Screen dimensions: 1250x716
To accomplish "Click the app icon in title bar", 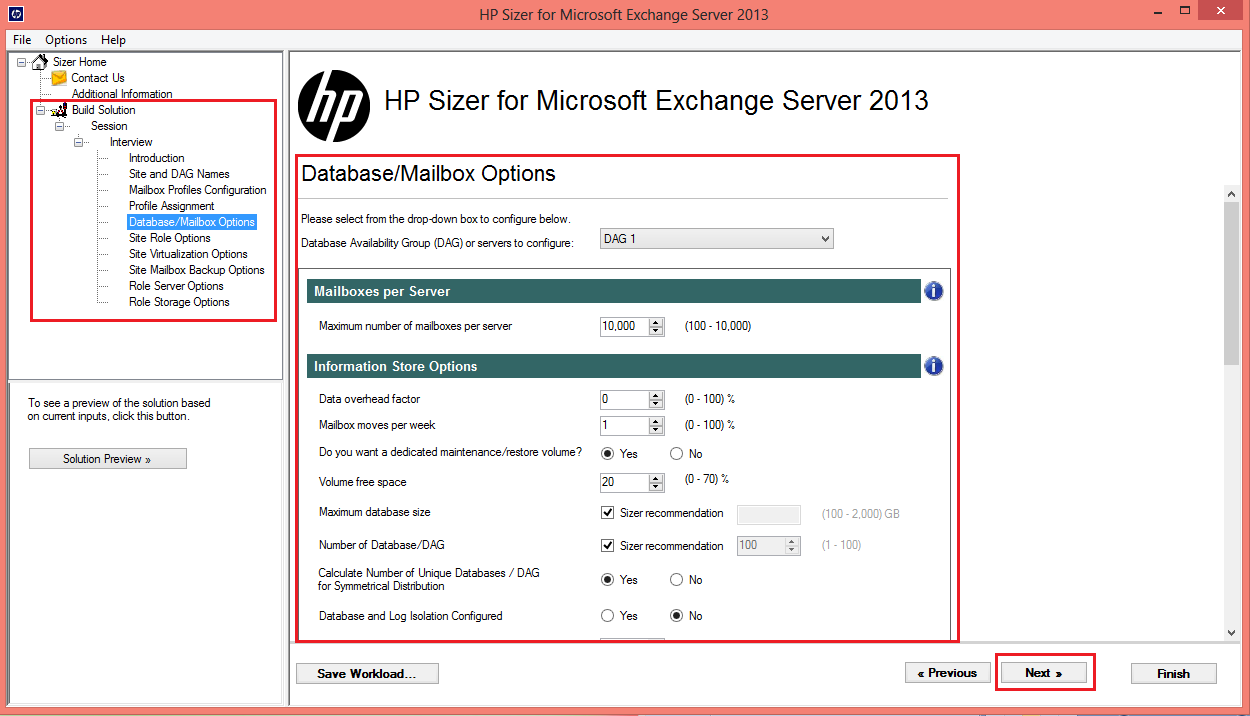I will click(x=17, y=14).
